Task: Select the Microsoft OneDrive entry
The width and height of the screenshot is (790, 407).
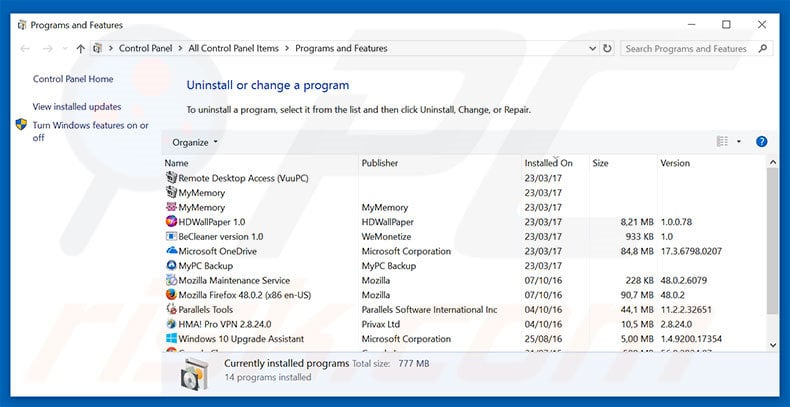Action: [x=217, y=251]
